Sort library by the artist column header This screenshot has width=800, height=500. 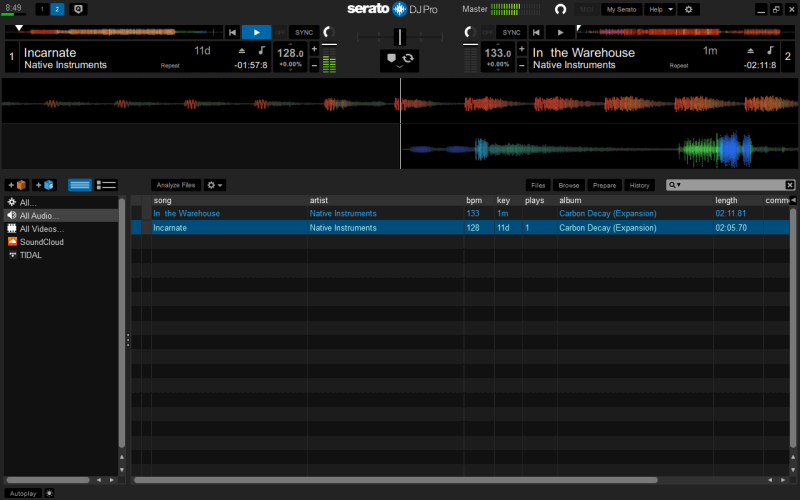385,201
